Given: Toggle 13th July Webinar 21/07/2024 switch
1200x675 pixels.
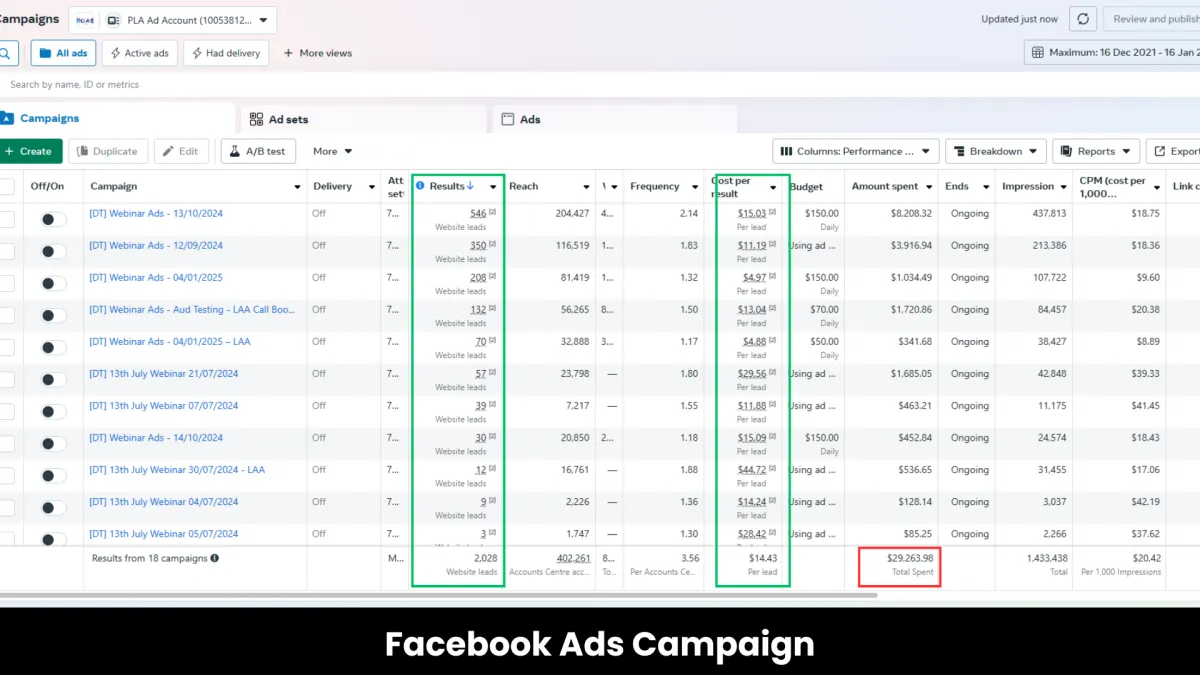Looking at the screenshot, I should click(53, 380).
